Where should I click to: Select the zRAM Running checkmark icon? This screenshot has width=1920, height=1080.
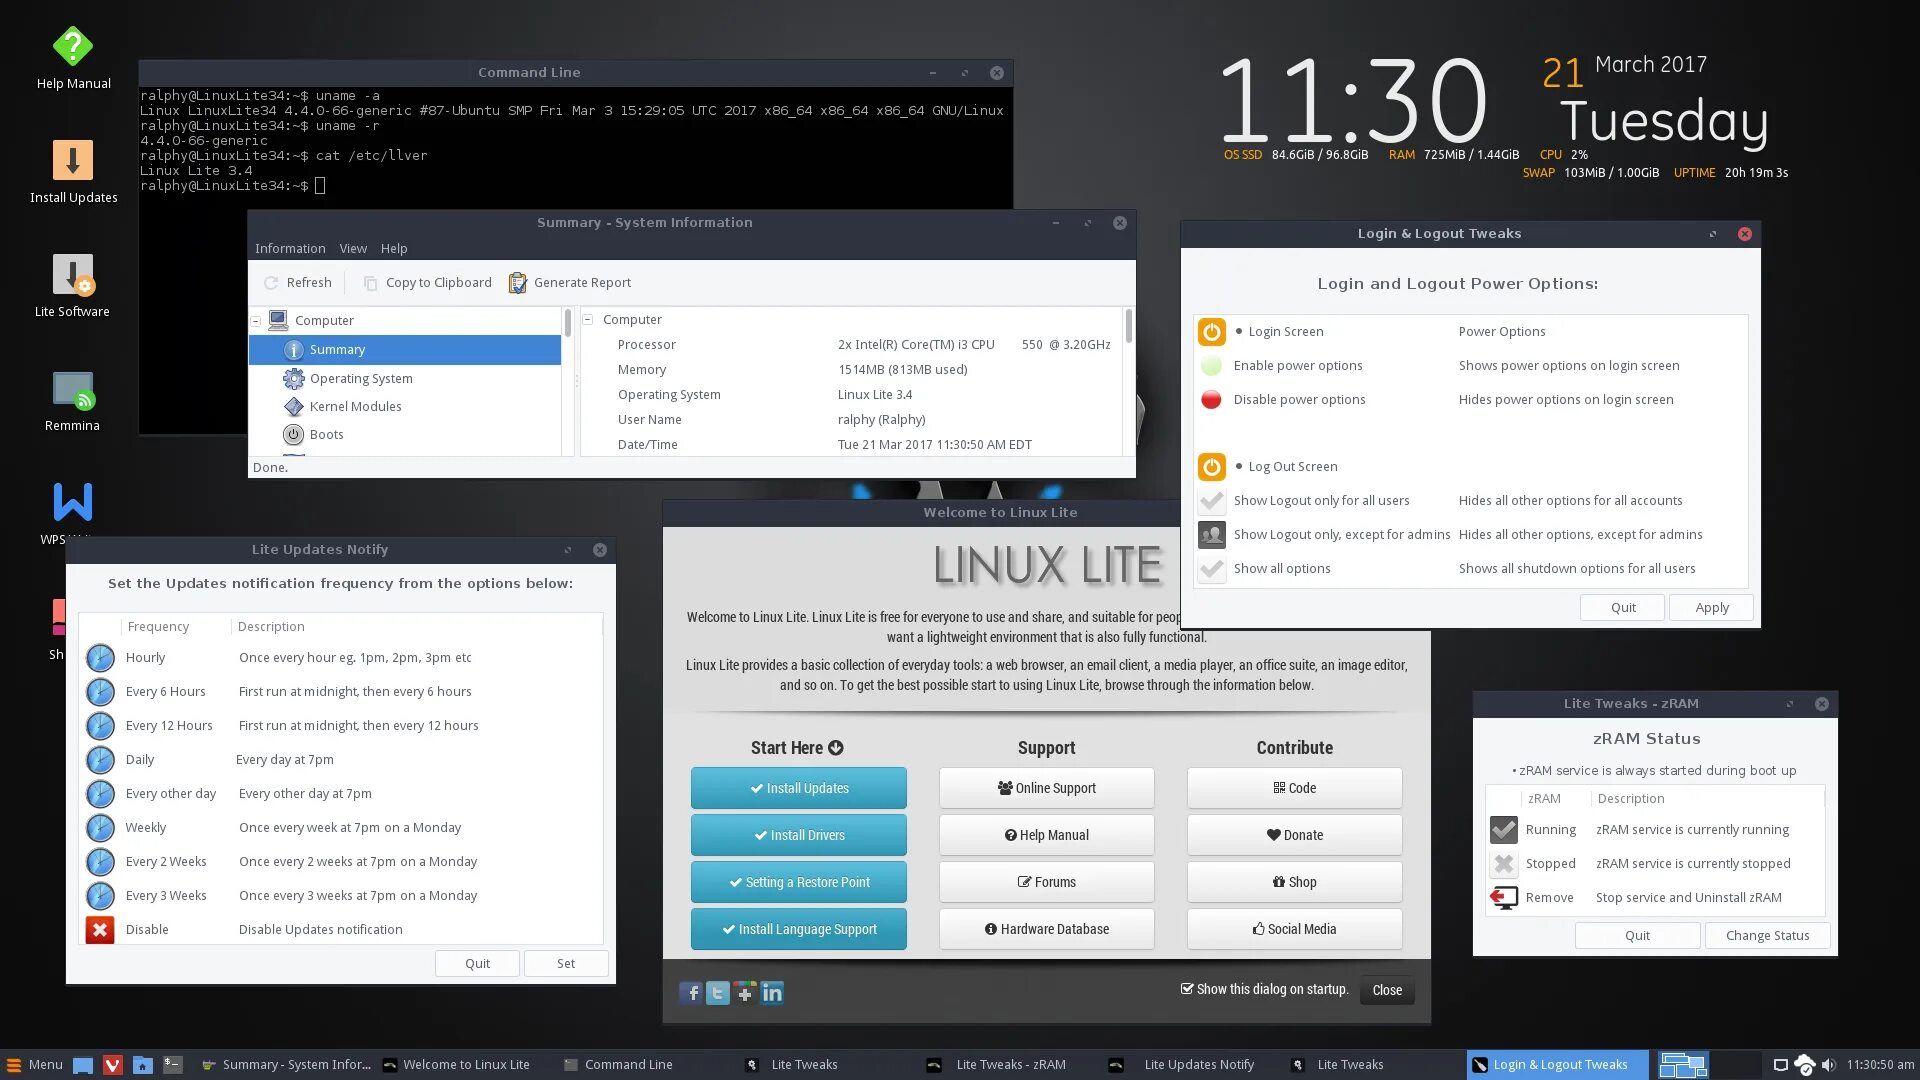coord(1504,830)
